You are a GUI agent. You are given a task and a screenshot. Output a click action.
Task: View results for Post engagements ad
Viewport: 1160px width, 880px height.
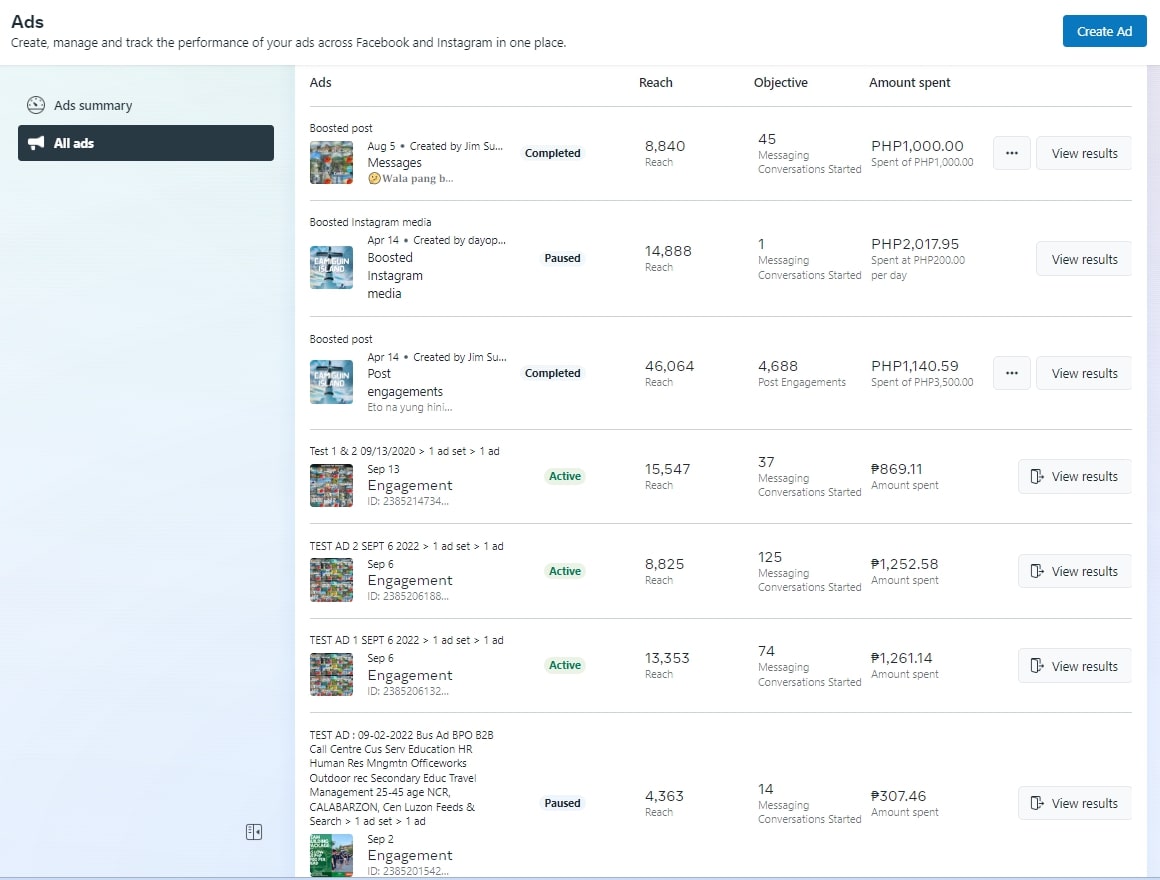click(1084, 373)
